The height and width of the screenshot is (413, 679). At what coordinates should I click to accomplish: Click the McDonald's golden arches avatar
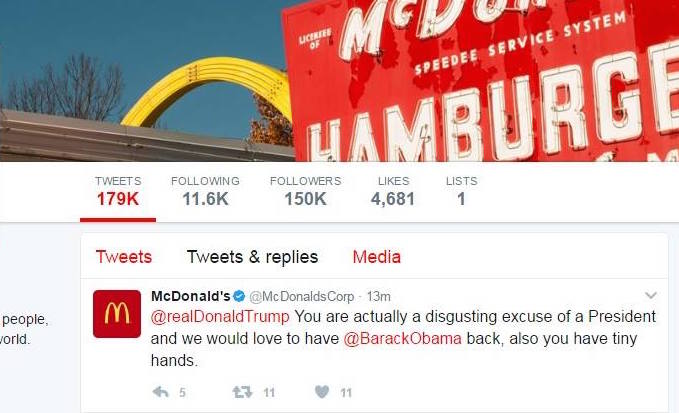coord(117,314)
